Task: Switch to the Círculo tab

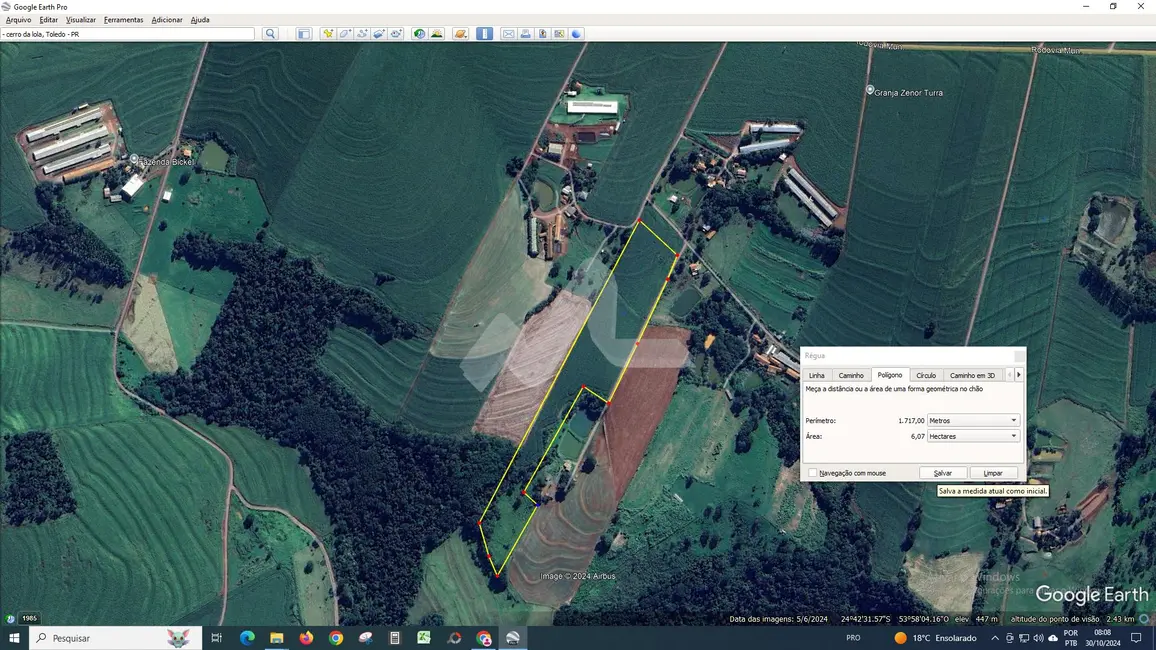Action: [x=926, y=375]
